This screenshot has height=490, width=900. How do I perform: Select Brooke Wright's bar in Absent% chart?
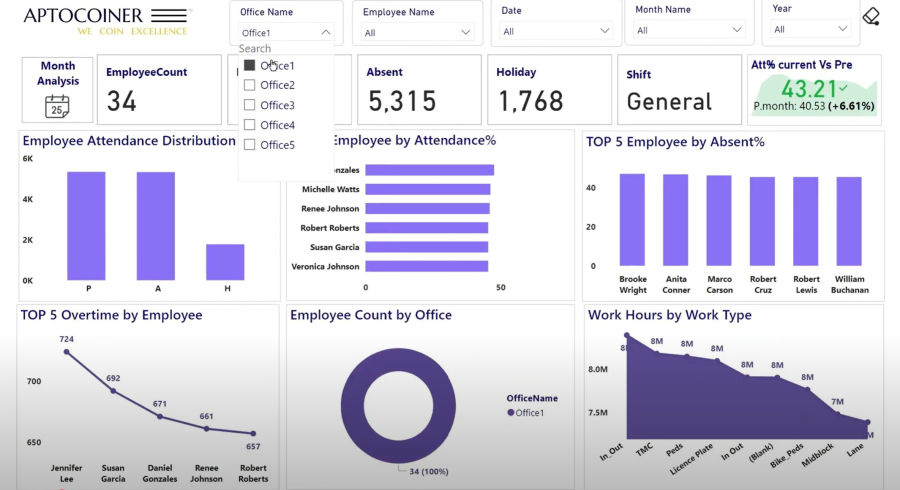[632, 220]
